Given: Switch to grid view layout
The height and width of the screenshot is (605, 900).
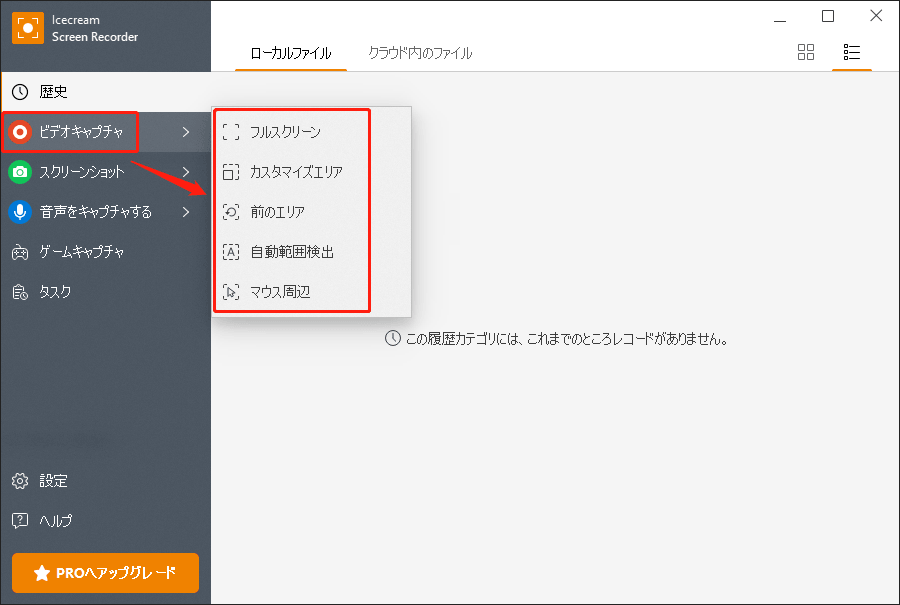Looking at the screenshot, I should (x=806, y=52).
